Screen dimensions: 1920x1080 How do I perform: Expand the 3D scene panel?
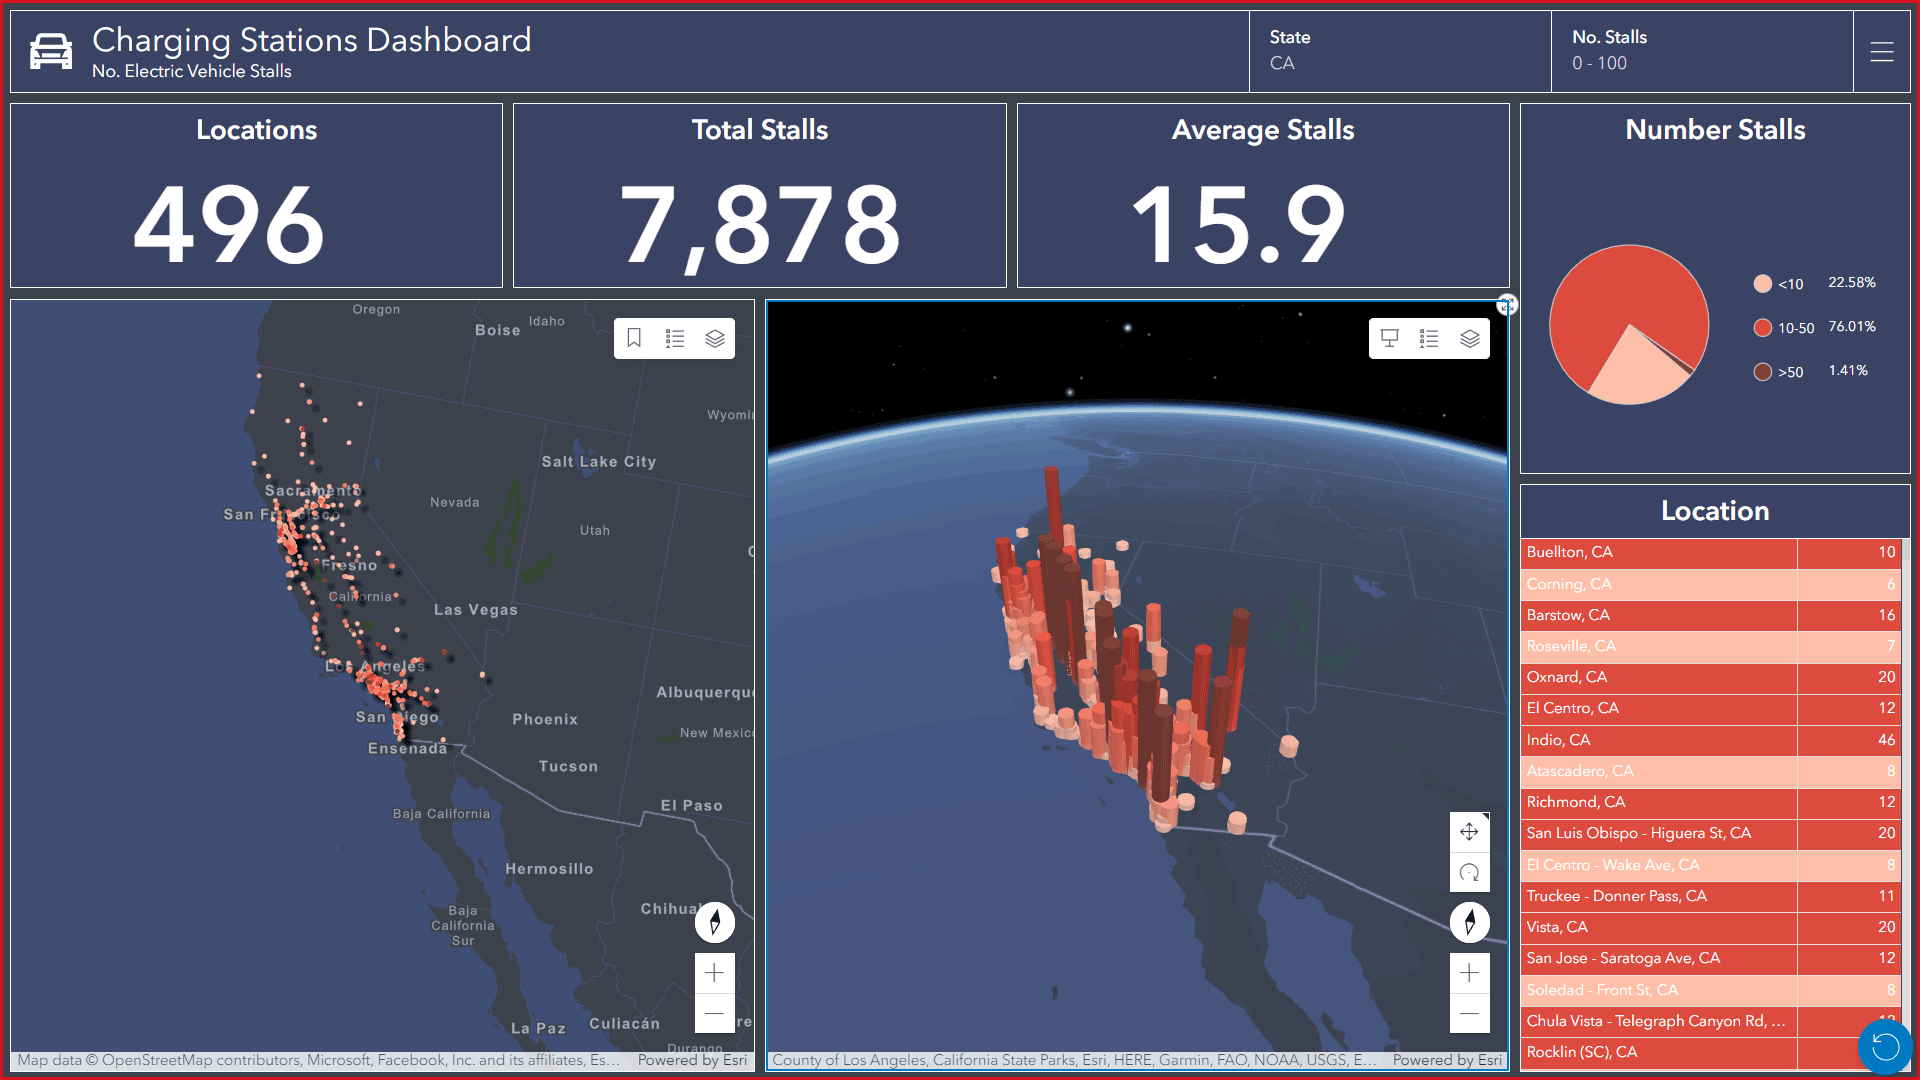click(1507, 305)
